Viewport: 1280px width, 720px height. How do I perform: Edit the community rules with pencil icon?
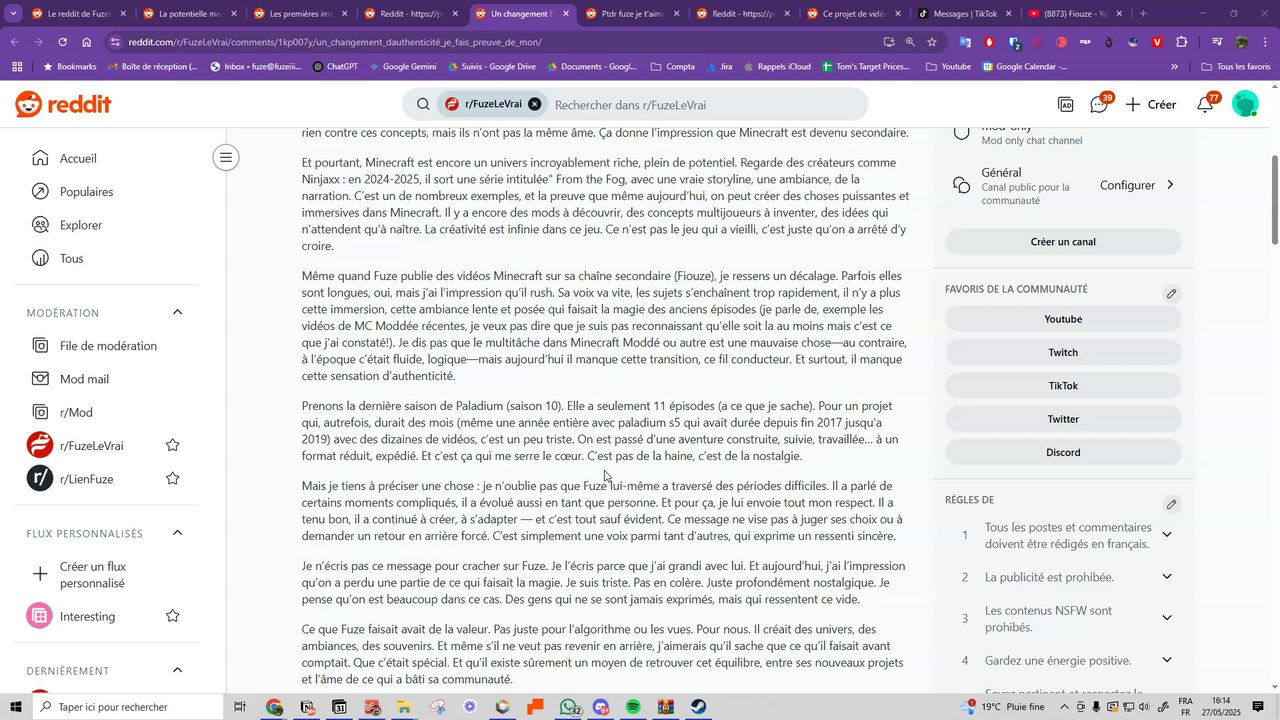1171,504
